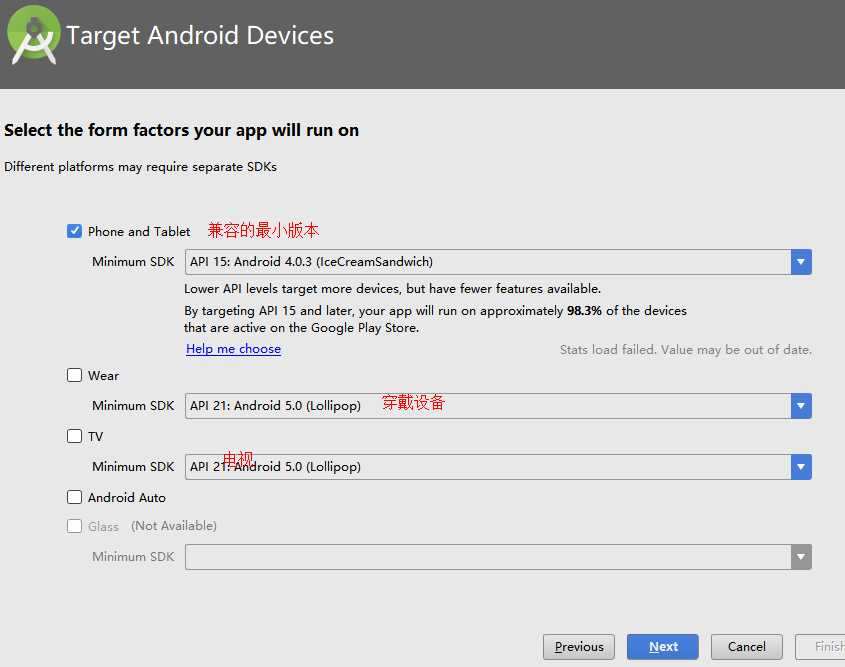Click the Stats load failed message

pos(685,350)
